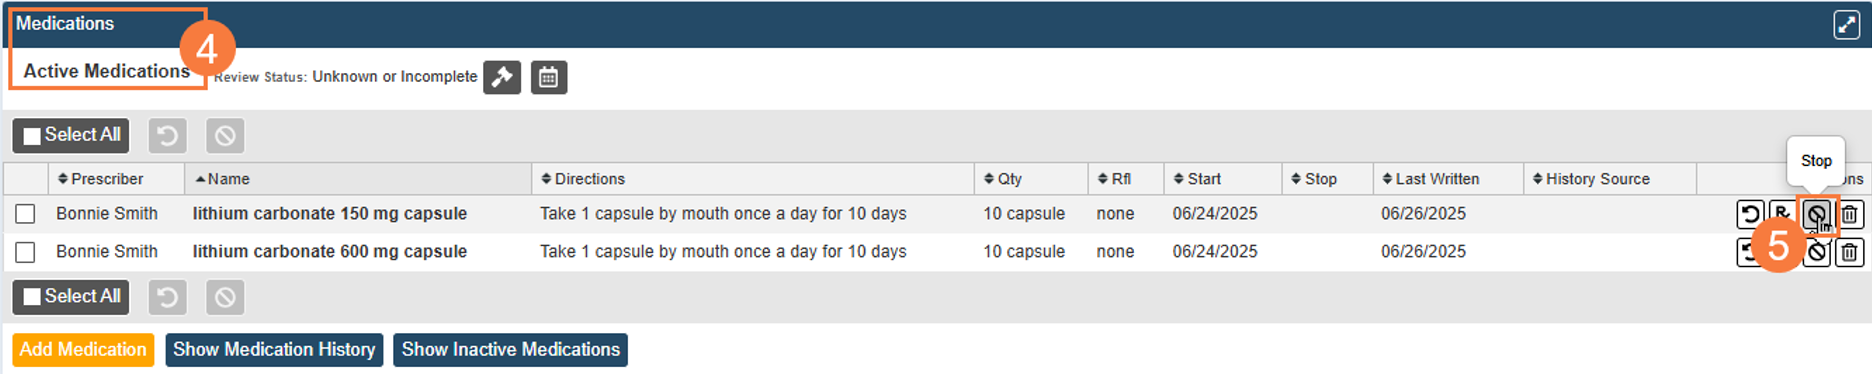Click the Add Medication button
Viewport: 1872px width, 374px height.
point(83,350)
